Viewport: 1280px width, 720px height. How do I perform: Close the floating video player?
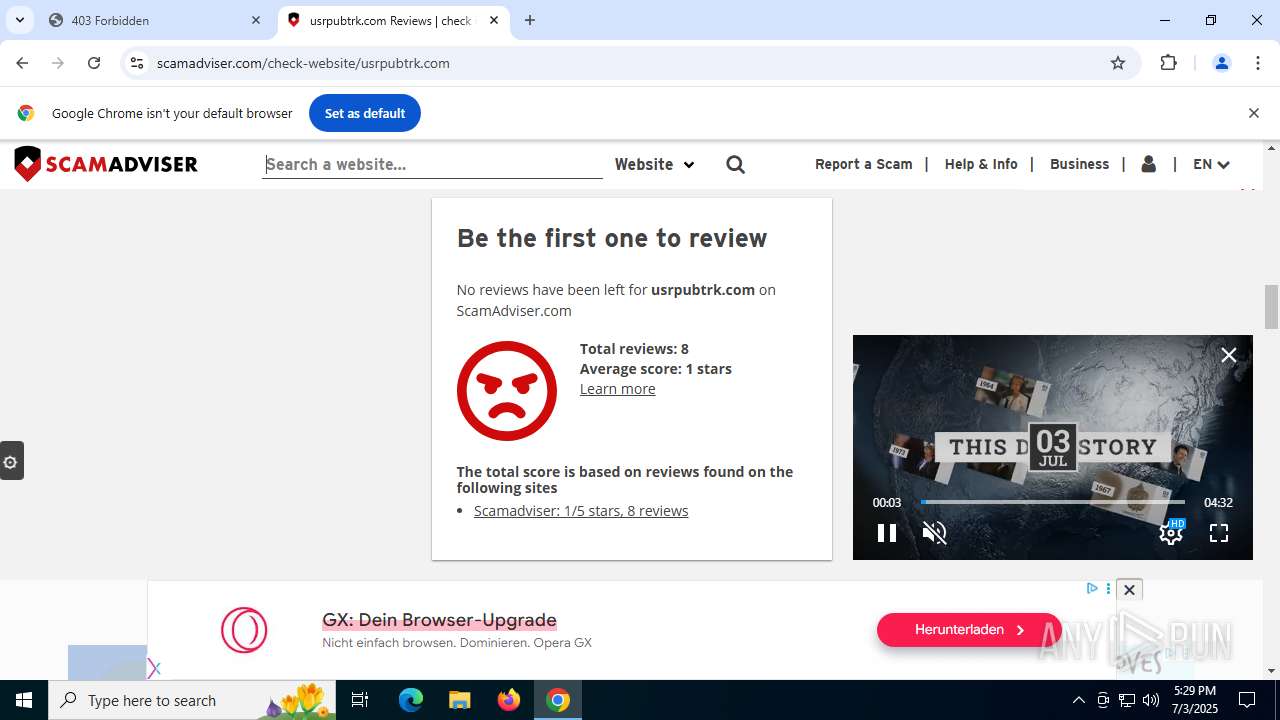pos(1229,355)
